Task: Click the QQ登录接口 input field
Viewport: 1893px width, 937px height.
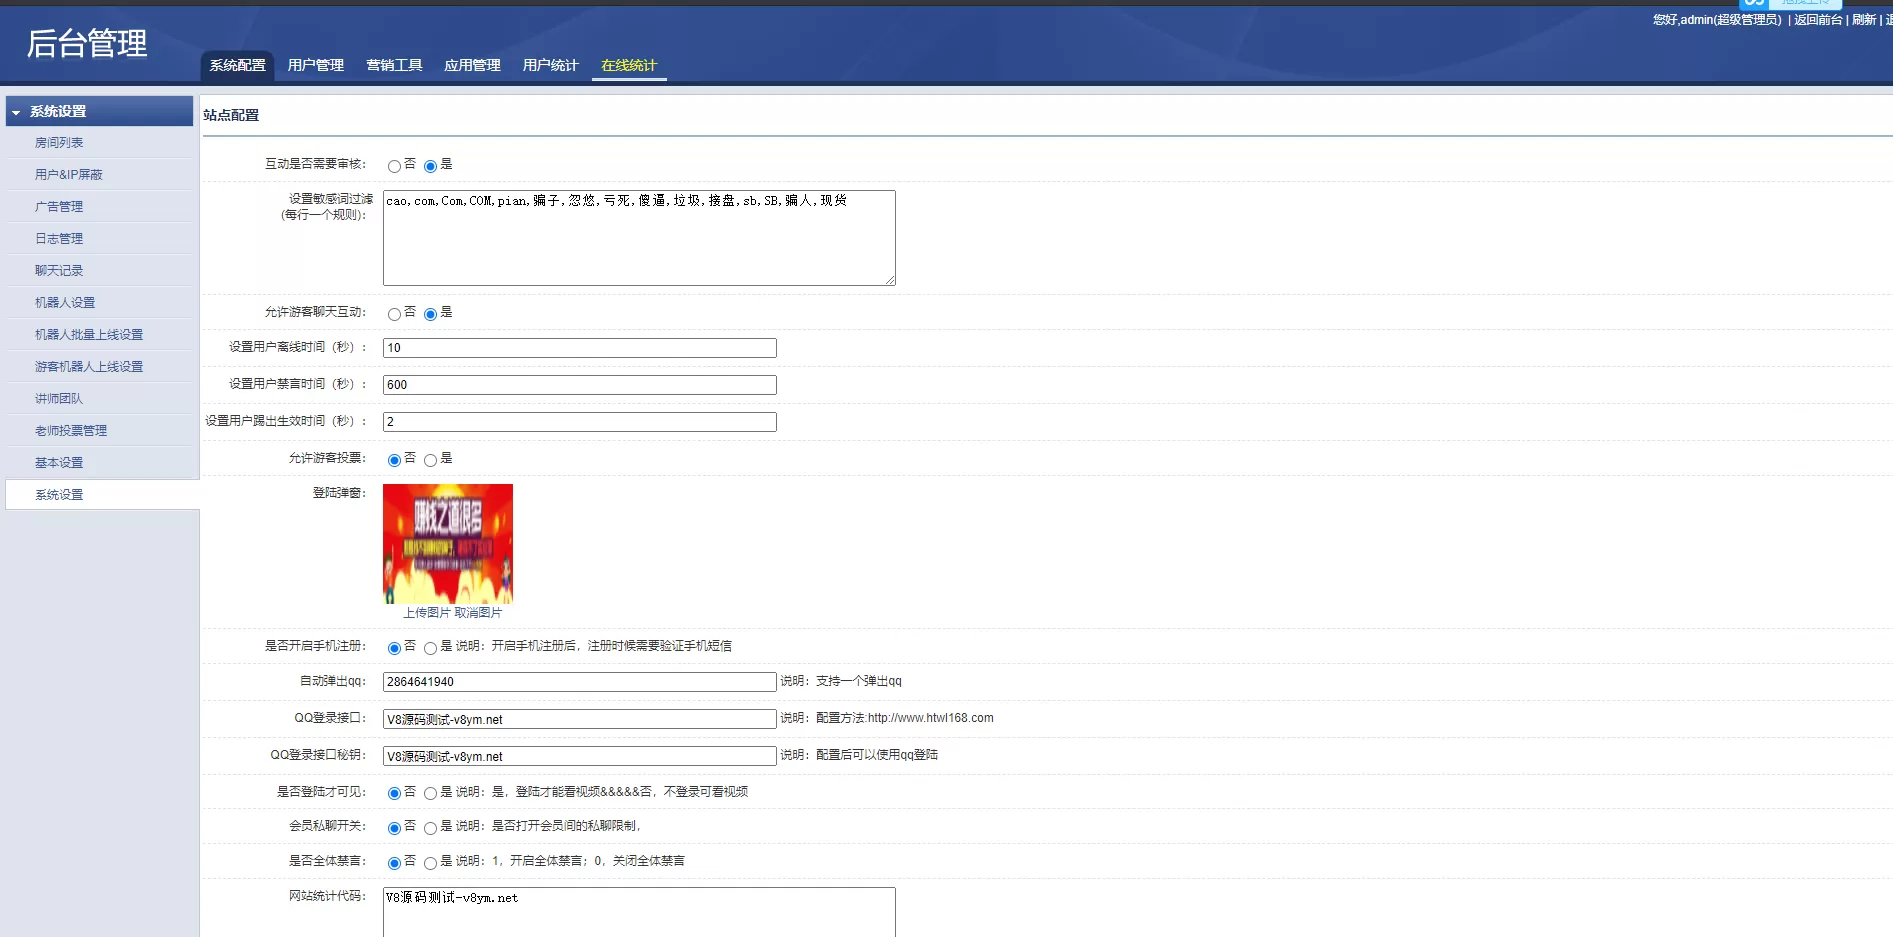Action: point(580,719)
